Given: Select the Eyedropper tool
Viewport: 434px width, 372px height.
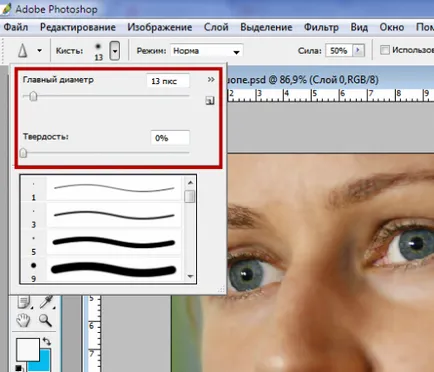Looking at the screenshot, I should pos(46,302).
